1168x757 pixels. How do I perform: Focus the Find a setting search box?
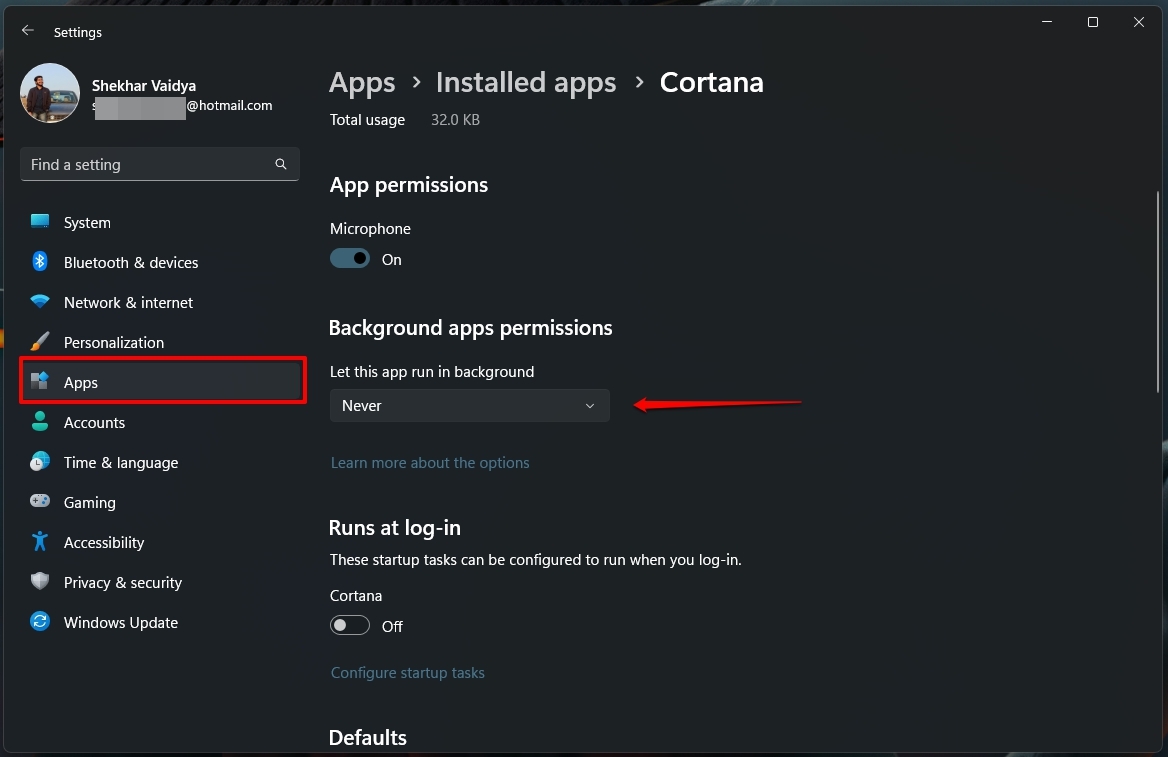coord(159,164)
